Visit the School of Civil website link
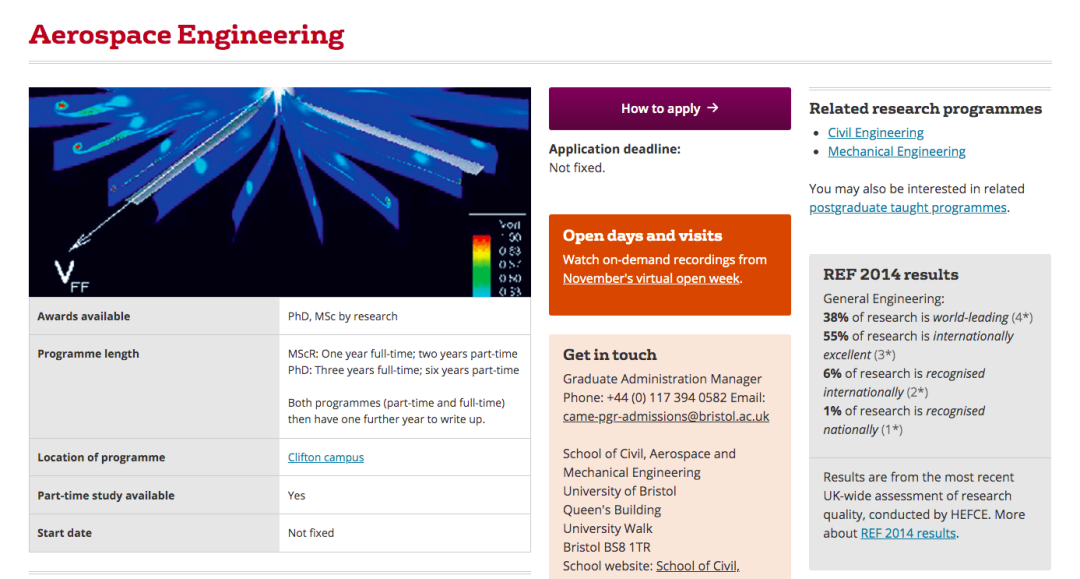Viewport: 1080px width, 579px height. point(697,566)
